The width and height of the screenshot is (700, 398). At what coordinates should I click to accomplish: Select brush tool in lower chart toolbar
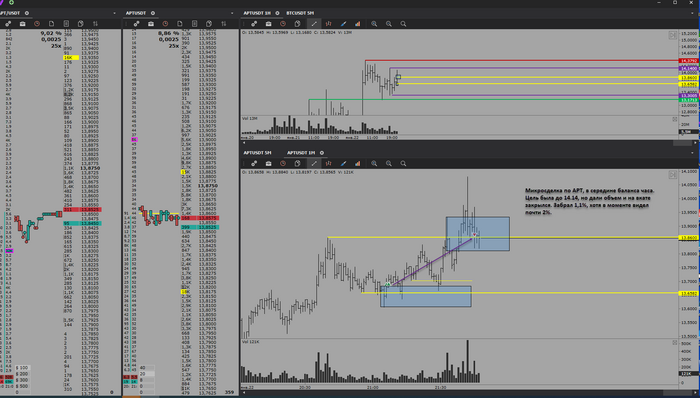click(343, 163)
